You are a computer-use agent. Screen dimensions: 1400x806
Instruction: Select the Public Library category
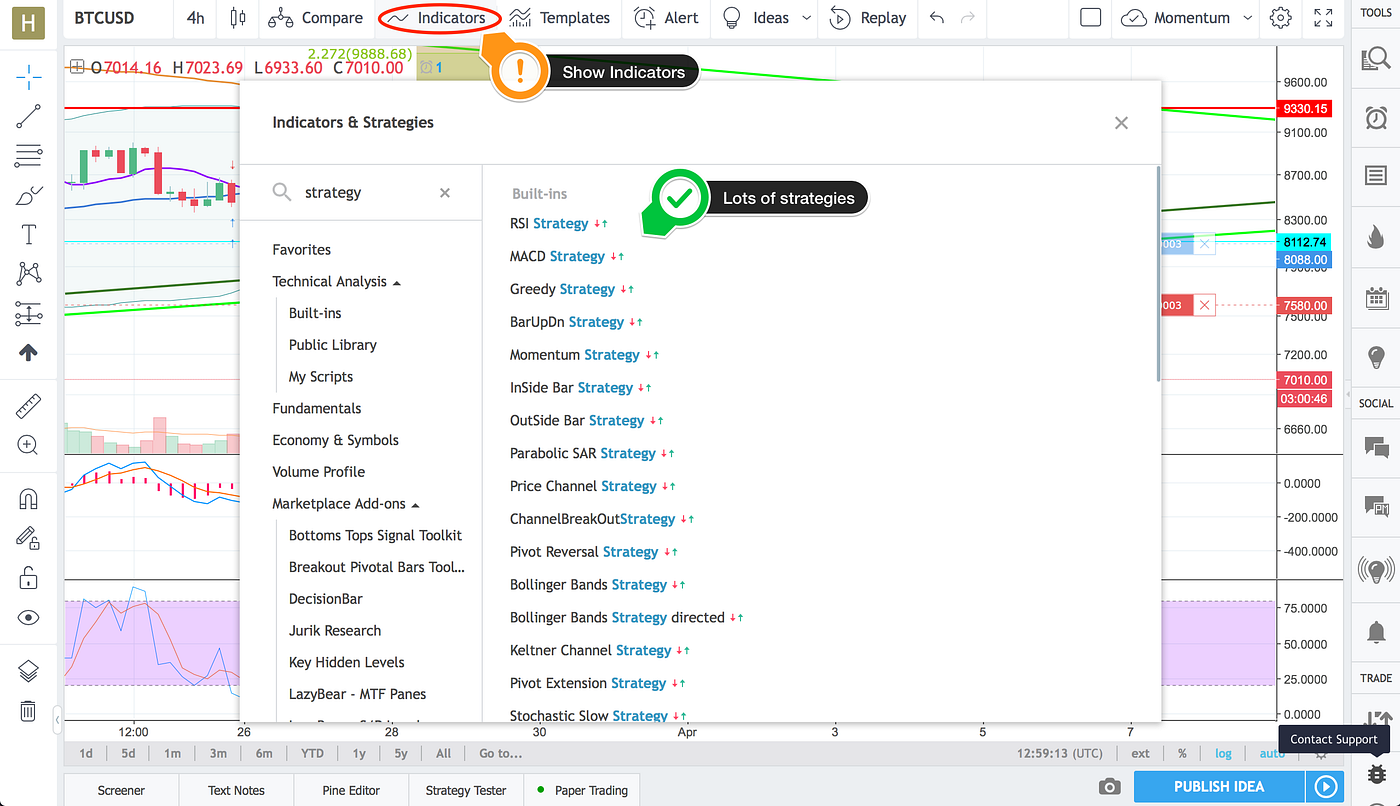333,345
